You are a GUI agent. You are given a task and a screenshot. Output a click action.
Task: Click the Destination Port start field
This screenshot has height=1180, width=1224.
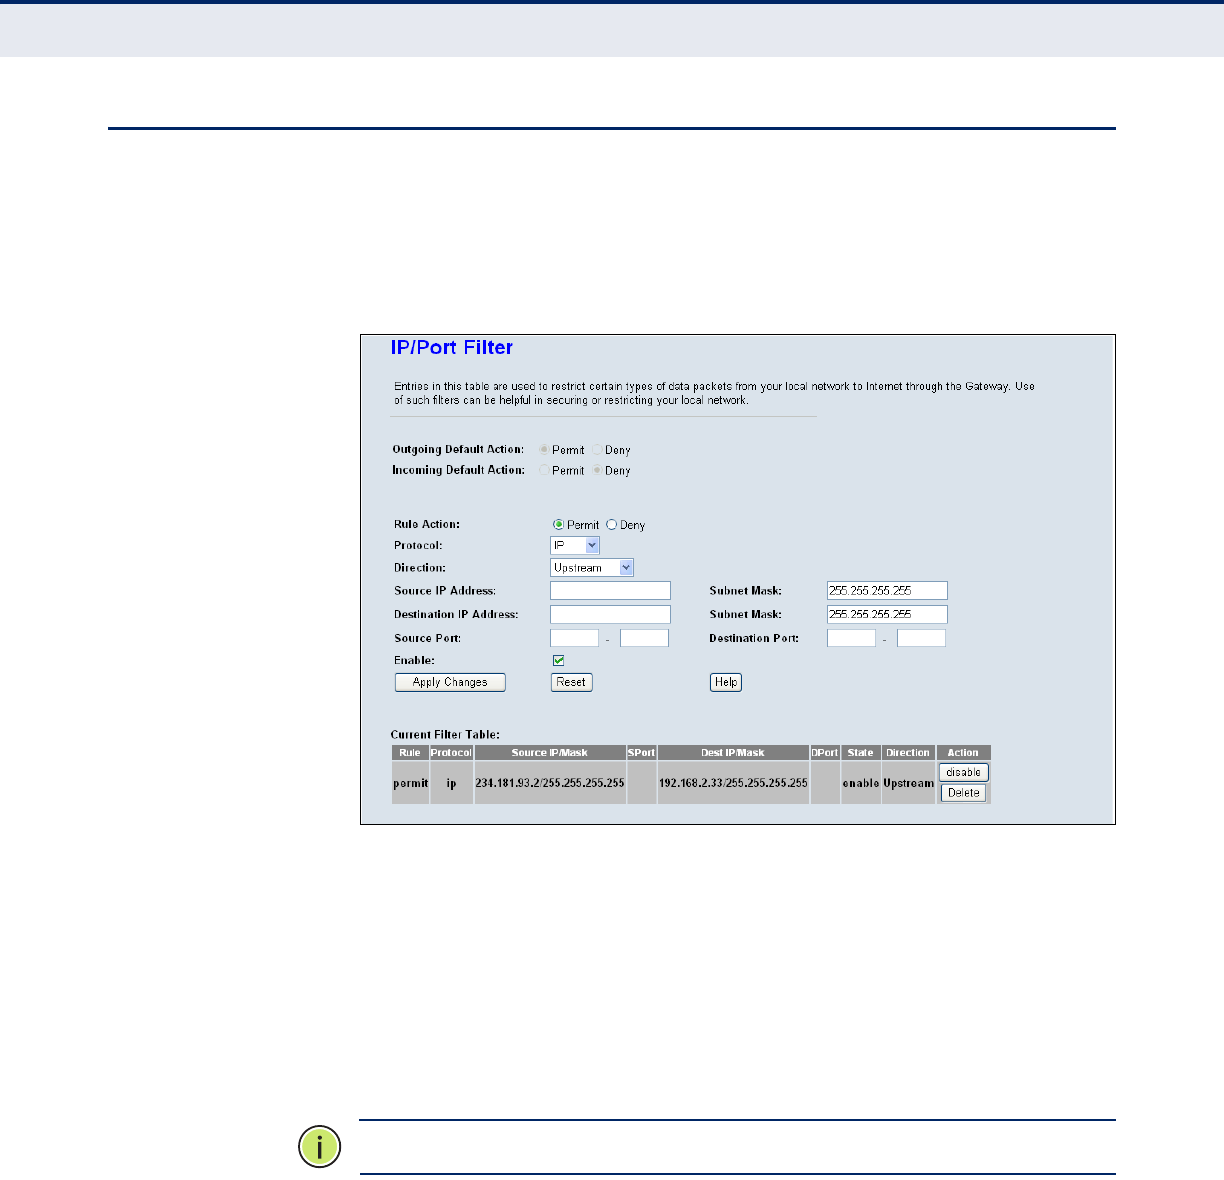pos(851,638)
